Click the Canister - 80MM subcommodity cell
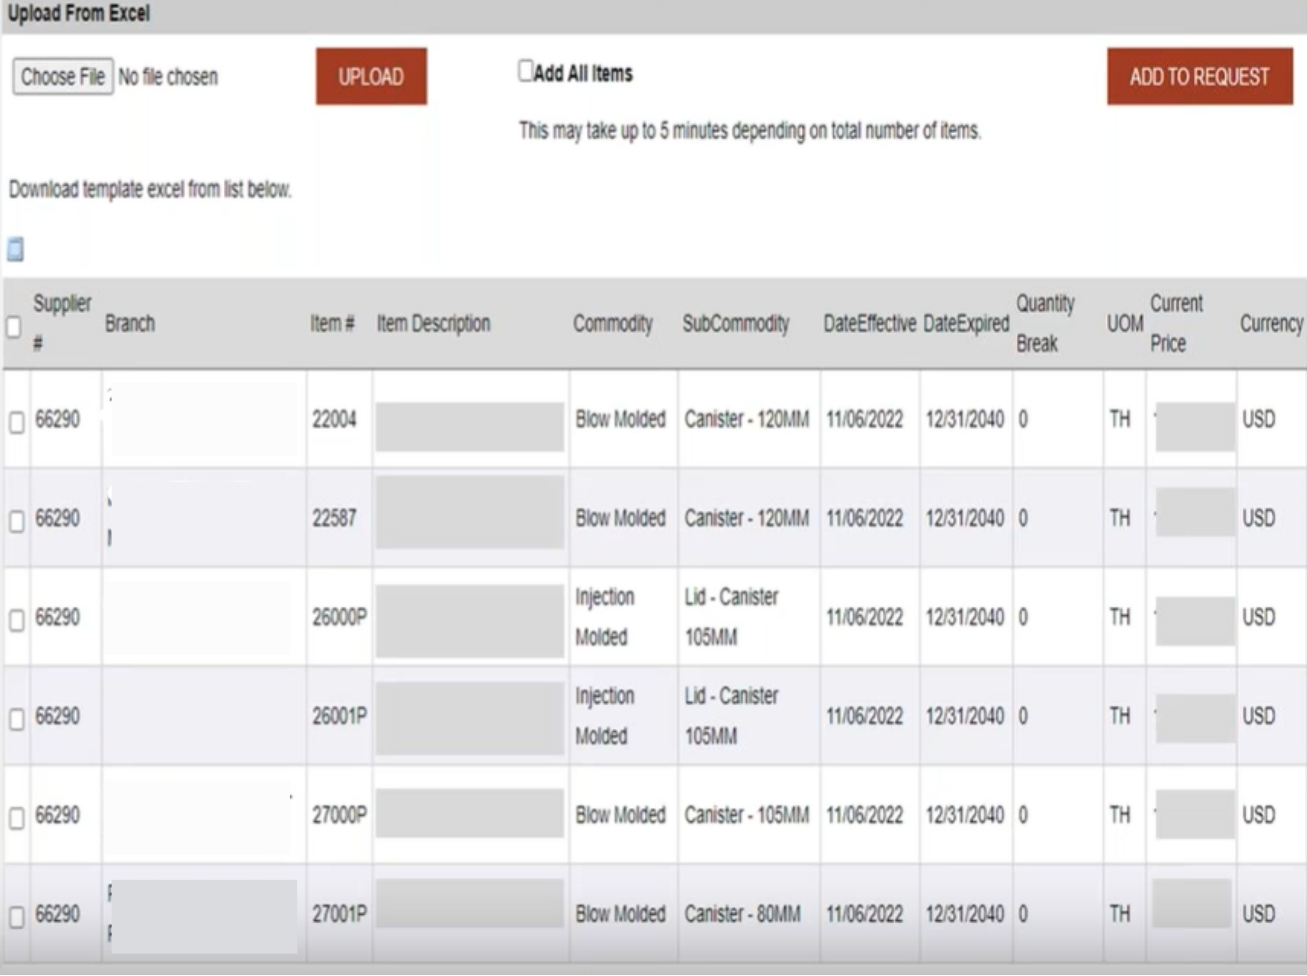This screenshot has height=976, width=1307. [742, 914]
